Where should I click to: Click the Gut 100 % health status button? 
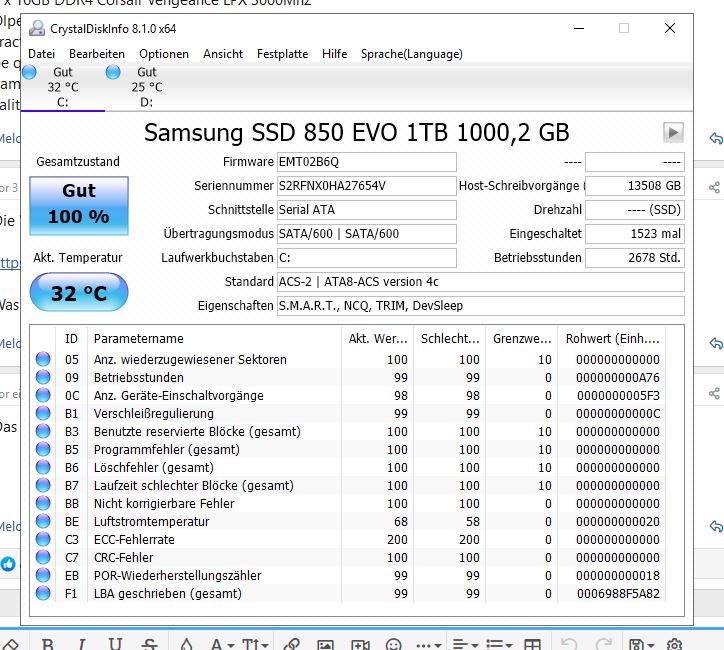point(79,205)
